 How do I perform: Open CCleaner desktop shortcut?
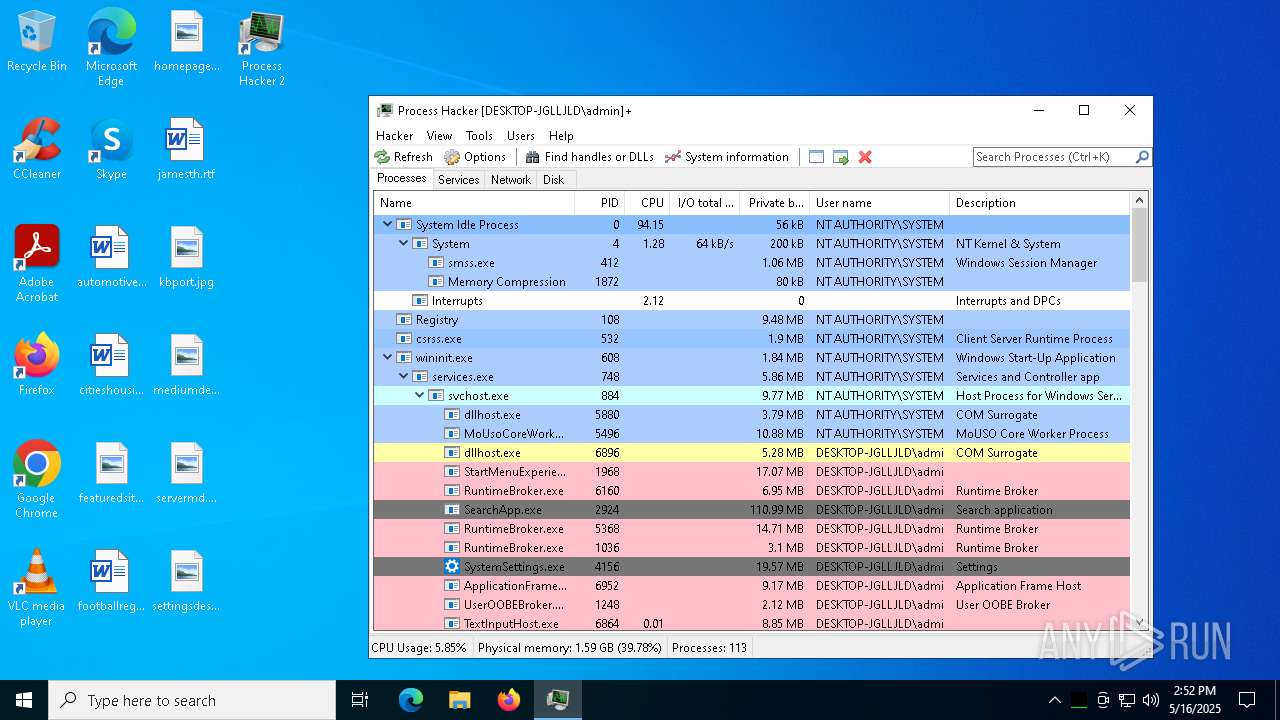tap(37, 149)
